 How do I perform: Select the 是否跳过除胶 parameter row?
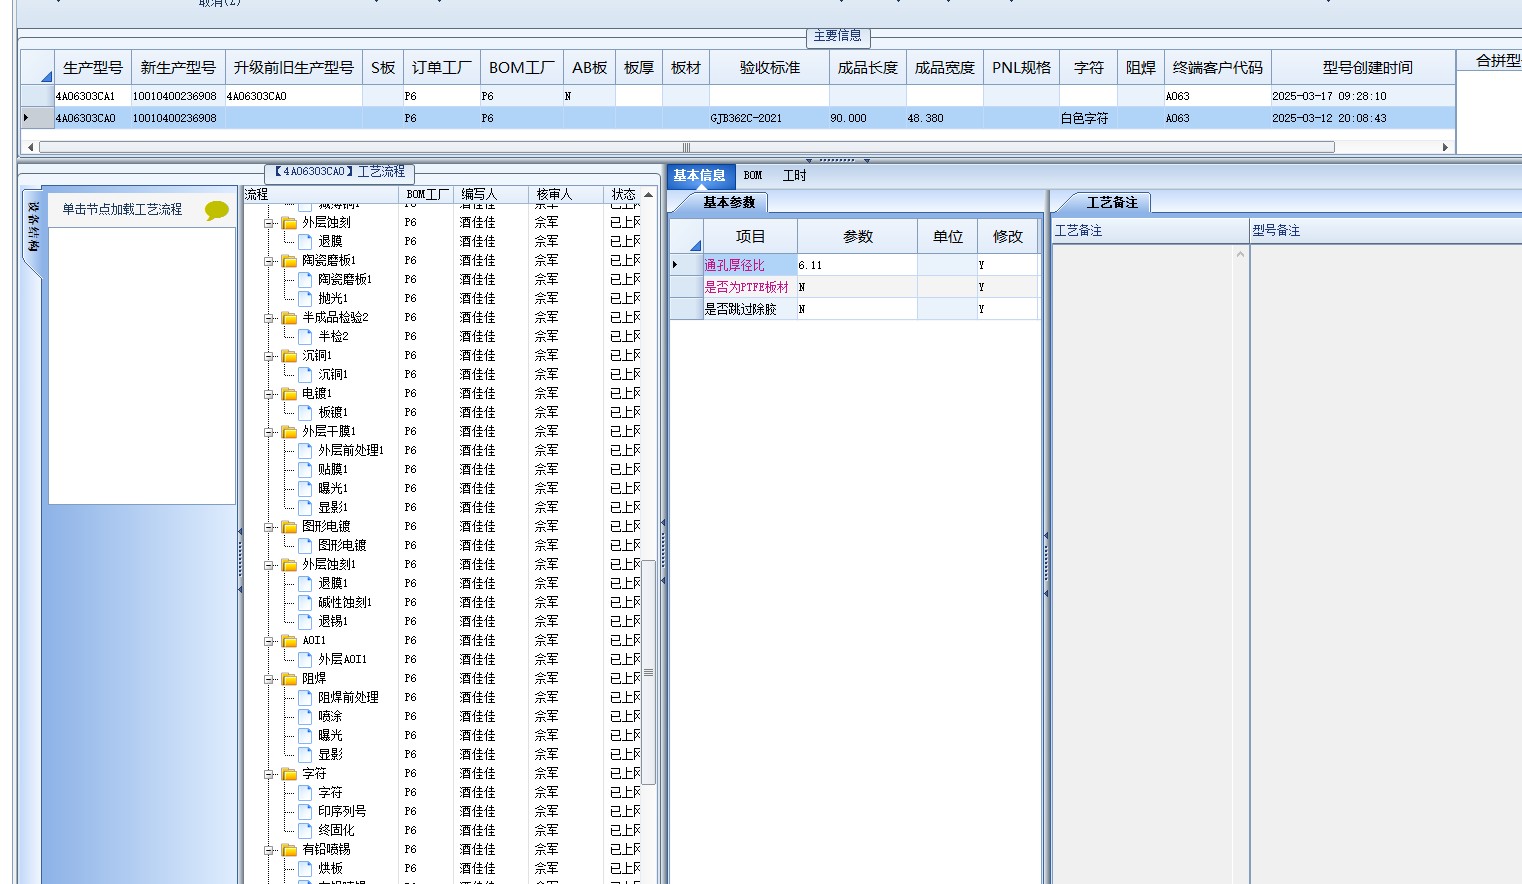pos(854,309)
